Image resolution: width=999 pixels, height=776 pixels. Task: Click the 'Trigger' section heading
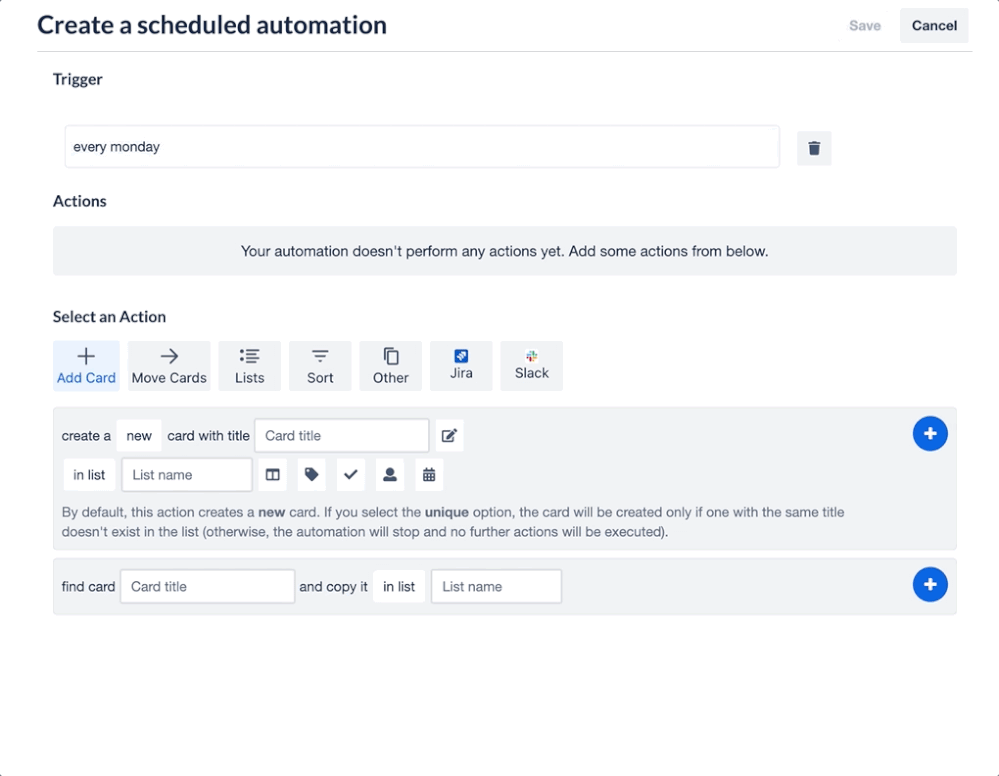tap(78, 79)
